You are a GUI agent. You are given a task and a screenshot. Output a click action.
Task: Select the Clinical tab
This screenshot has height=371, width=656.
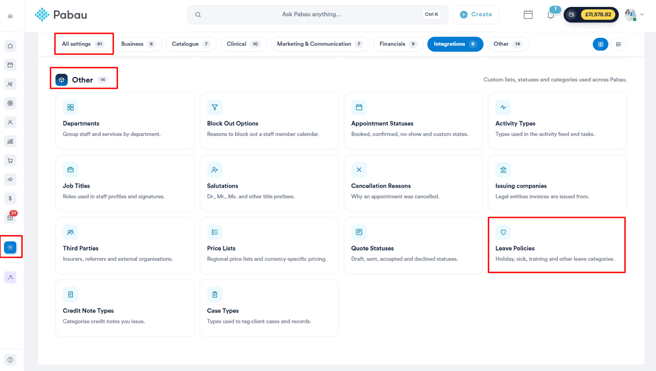(243, 44)
